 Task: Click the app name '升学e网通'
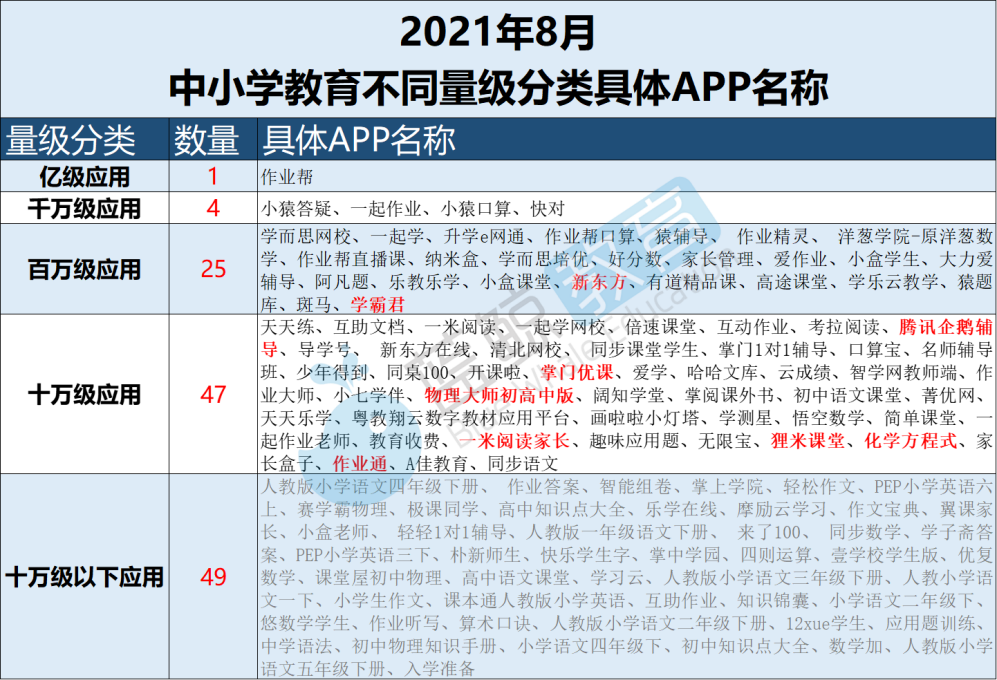click(485, 237)
